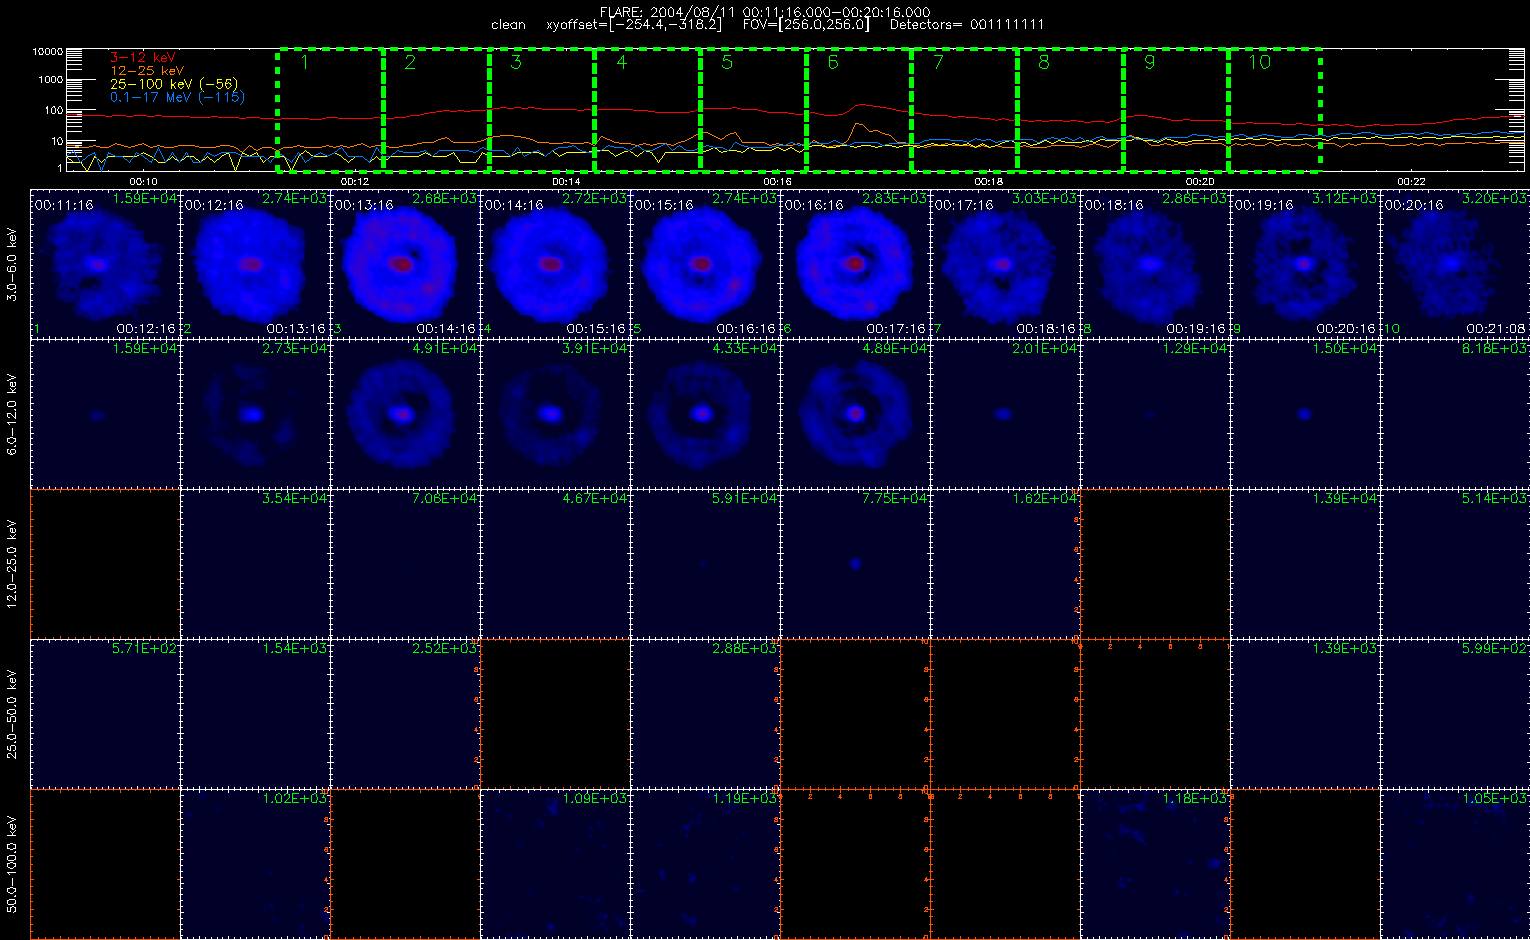Click the orange 12-25 keV legend entry
The image size is (1530, 940).
(x=147, y=71)
